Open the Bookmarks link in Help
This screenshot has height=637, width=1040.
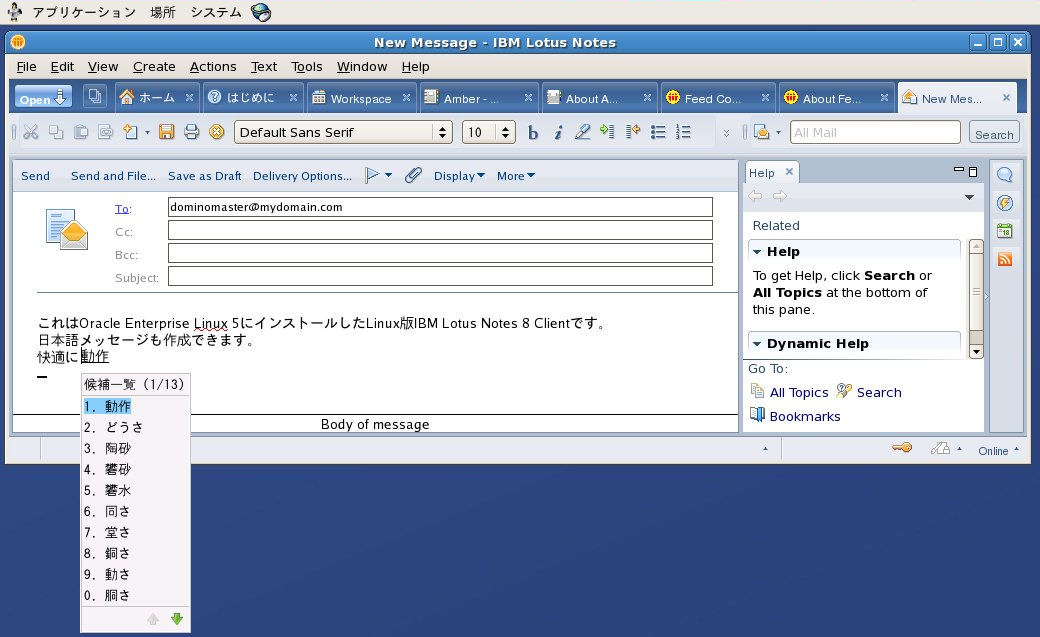tap(805, 416)
